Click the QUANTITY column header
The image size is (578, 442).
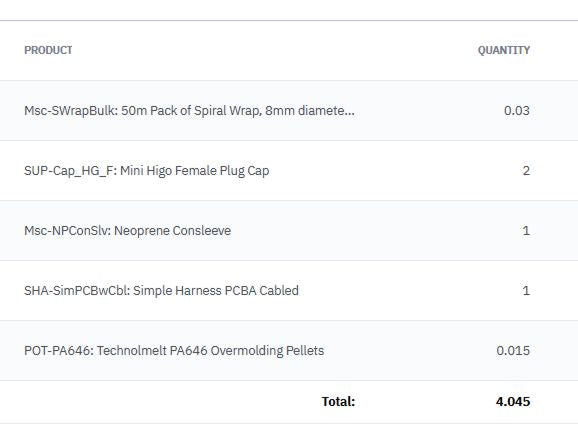click(x=504, y=50)
